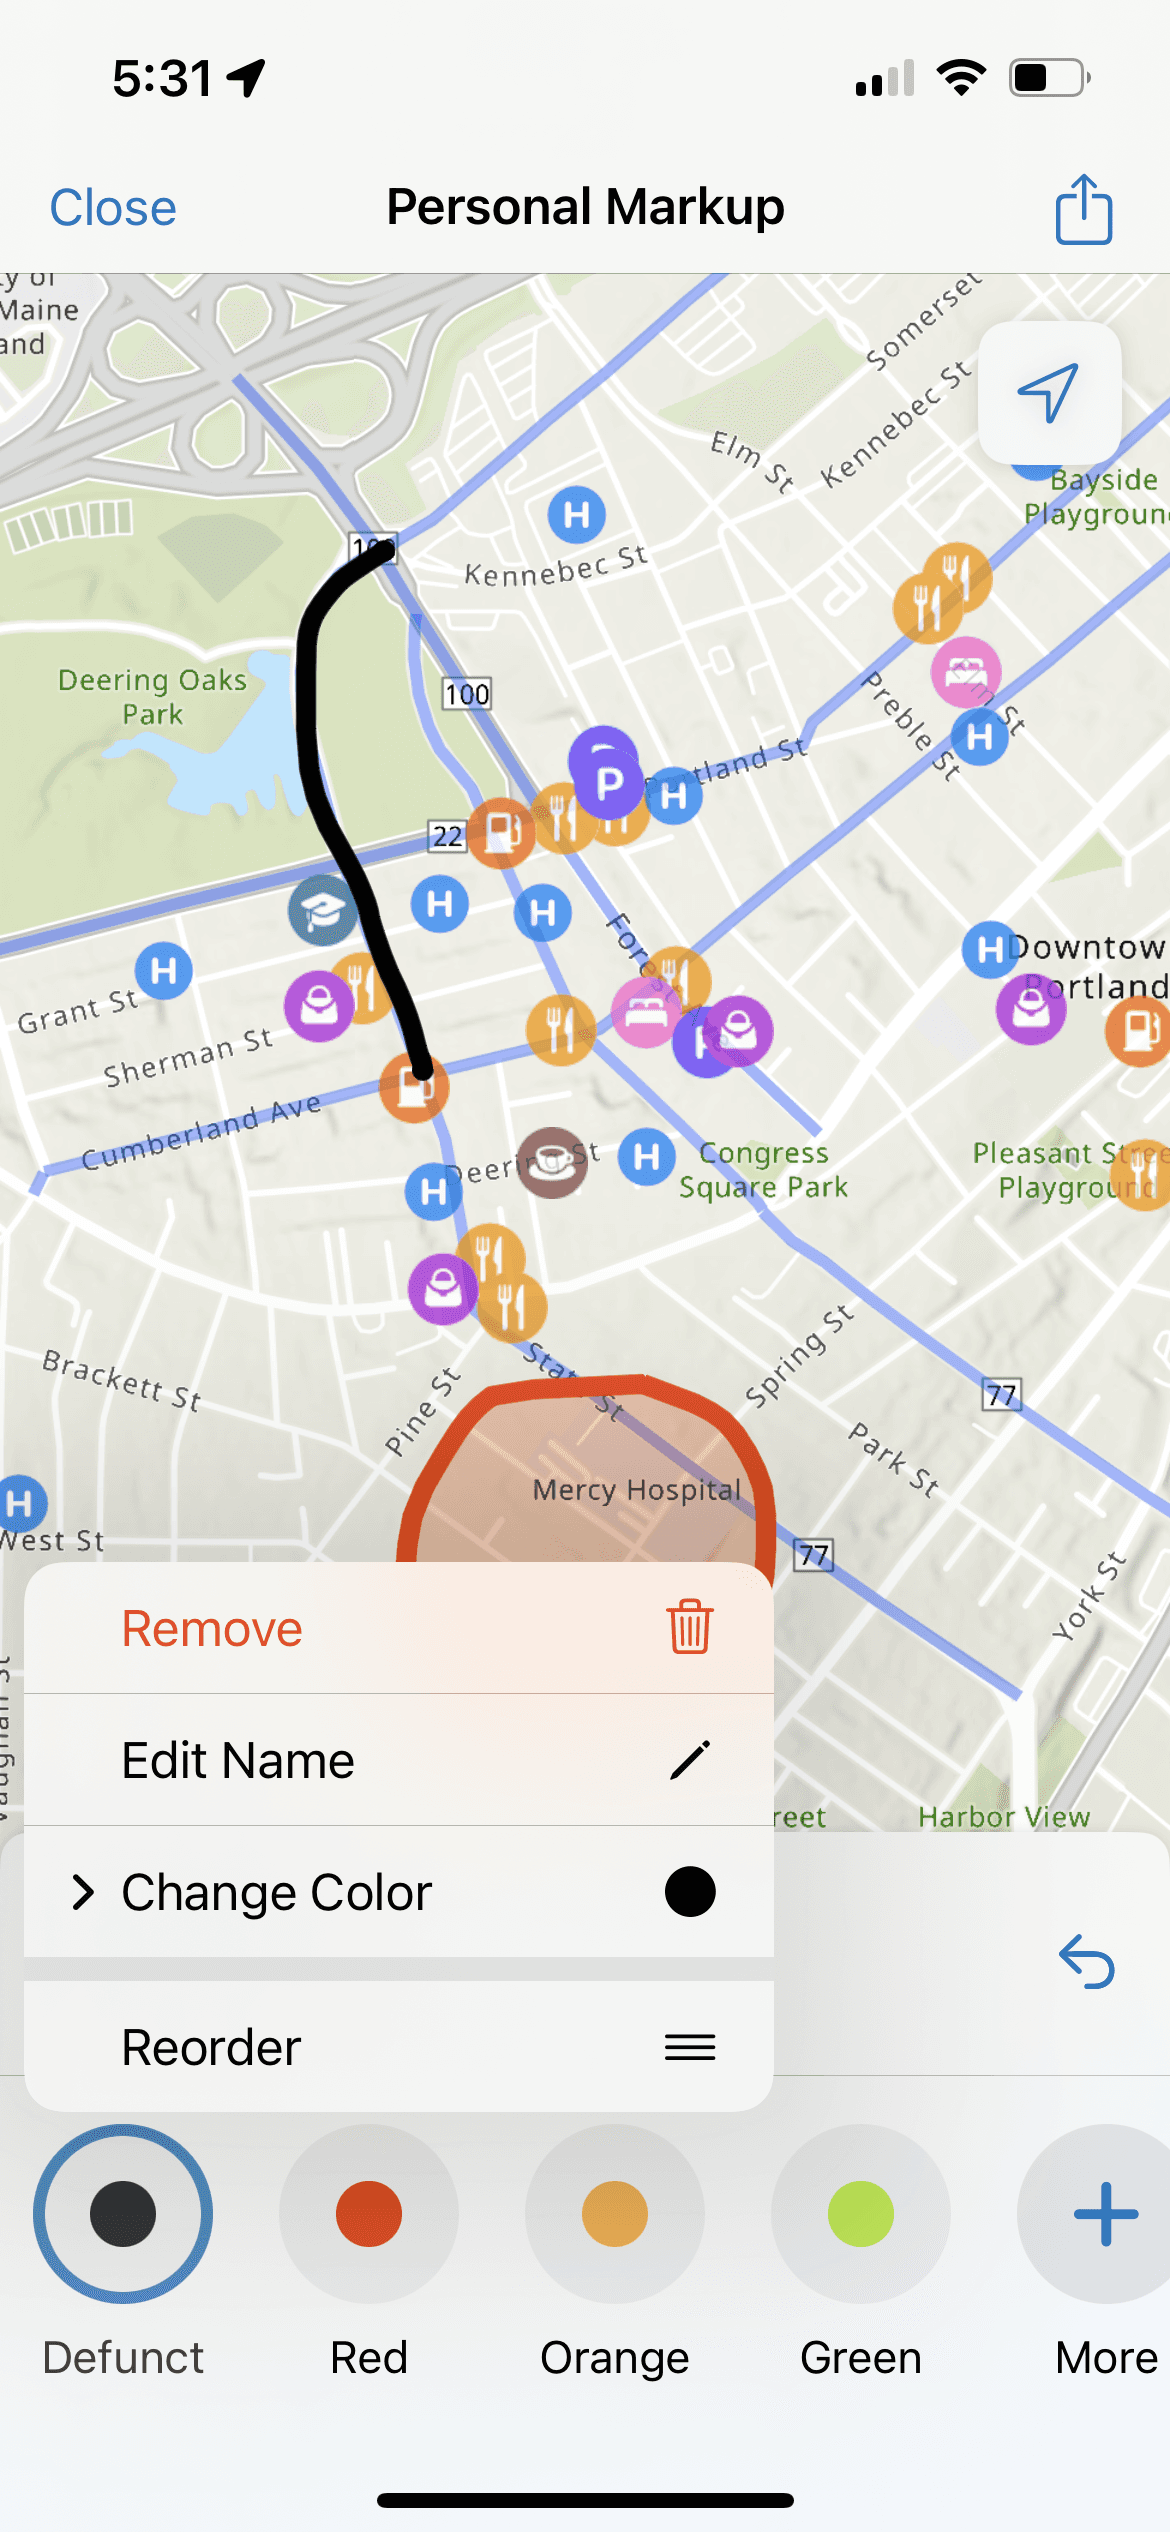Select the Orange color option
Viewport: 1170px width, 2532px height.
[615, 2213]
